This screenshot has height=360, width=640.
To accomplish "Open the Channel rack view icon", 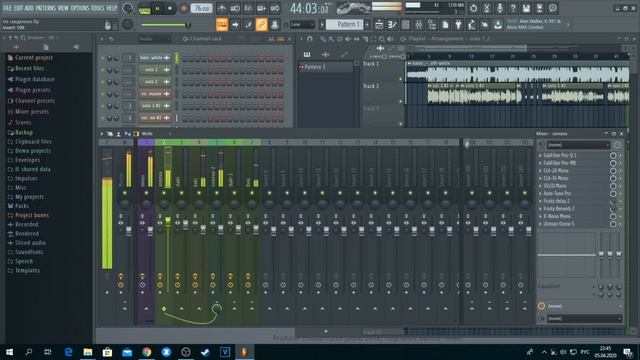I will click(405, 25).
